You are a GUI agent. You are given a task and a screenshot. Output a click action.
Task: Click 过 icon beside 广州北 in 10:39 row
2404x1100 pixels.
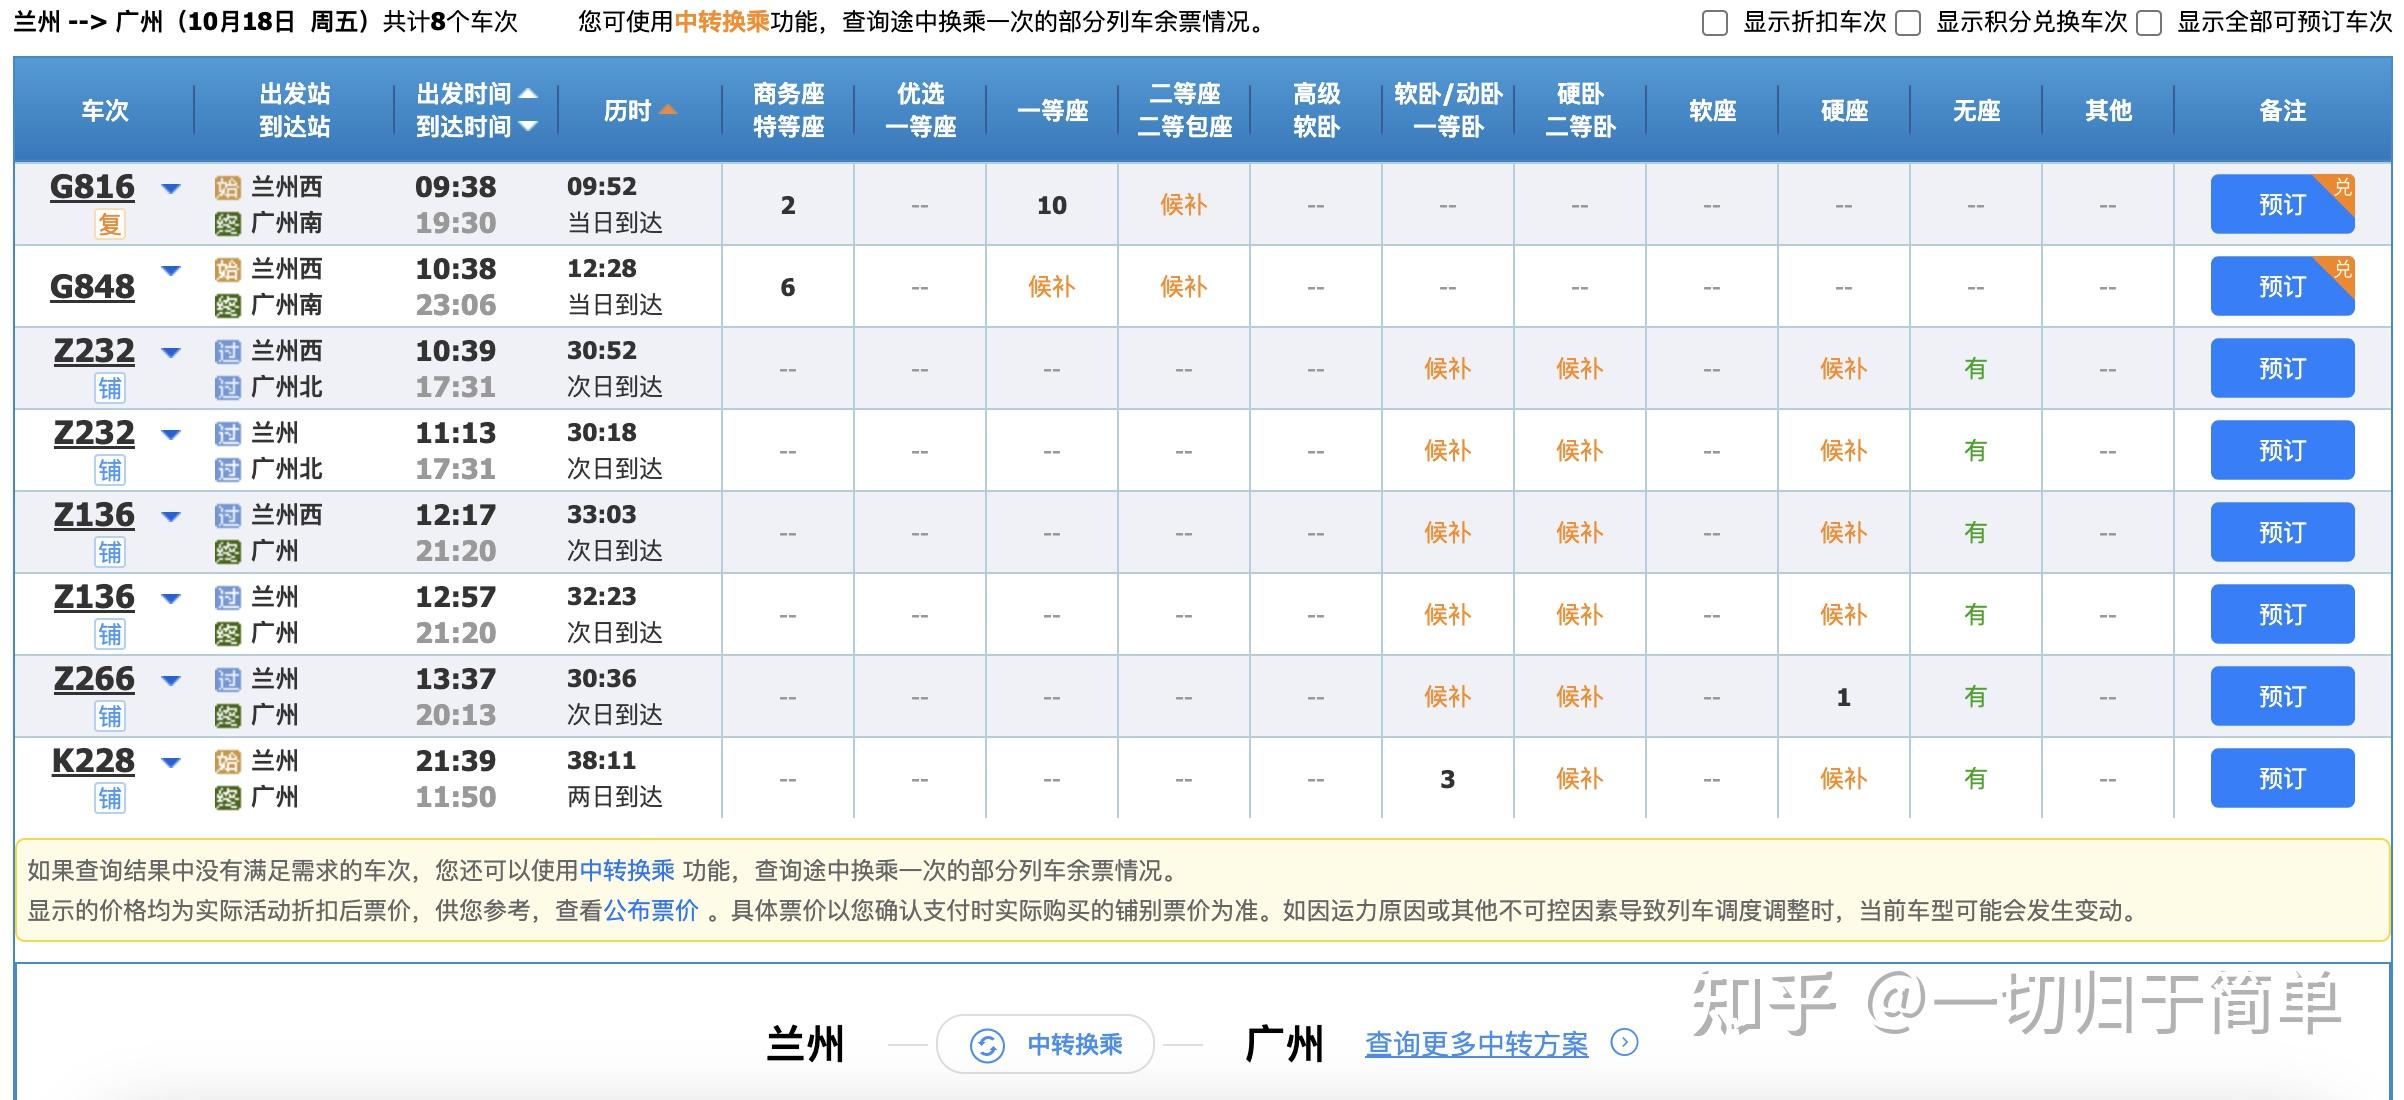tap(228, 388)
